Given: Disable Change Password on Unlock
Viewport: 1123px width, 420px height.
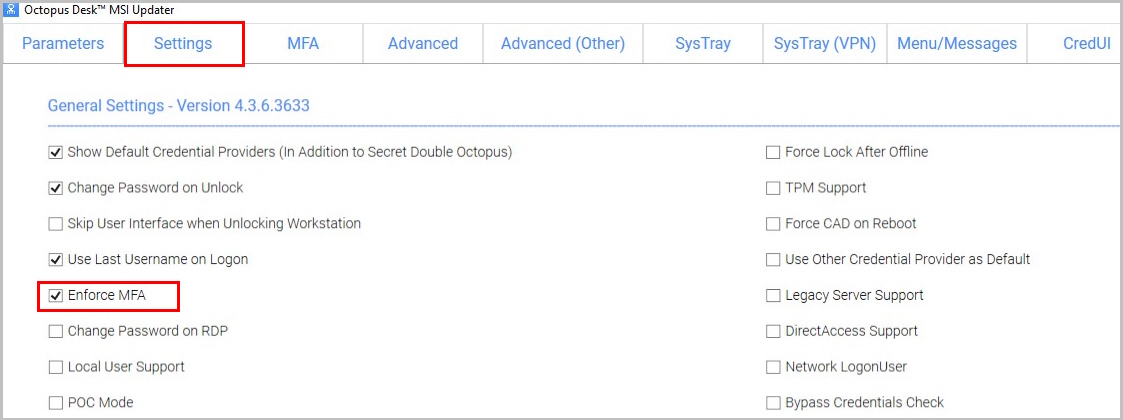Looking at the screenshot, I should click(x=55, y=188).
